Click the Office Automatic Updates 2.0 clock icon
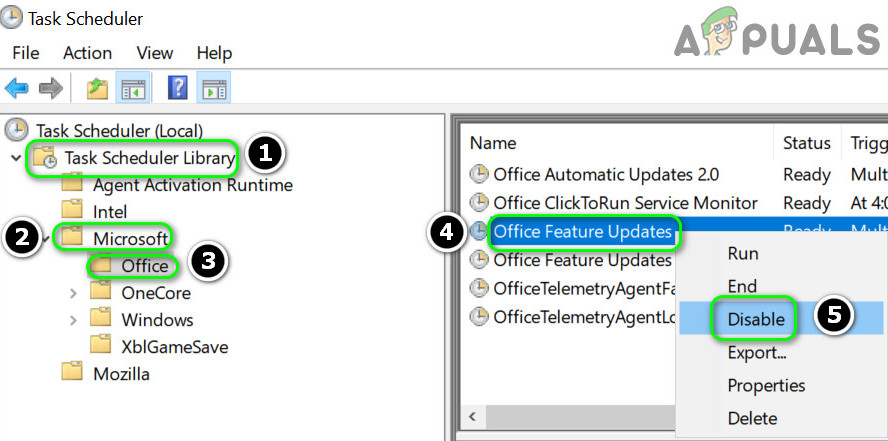 [x=480, y=174]
